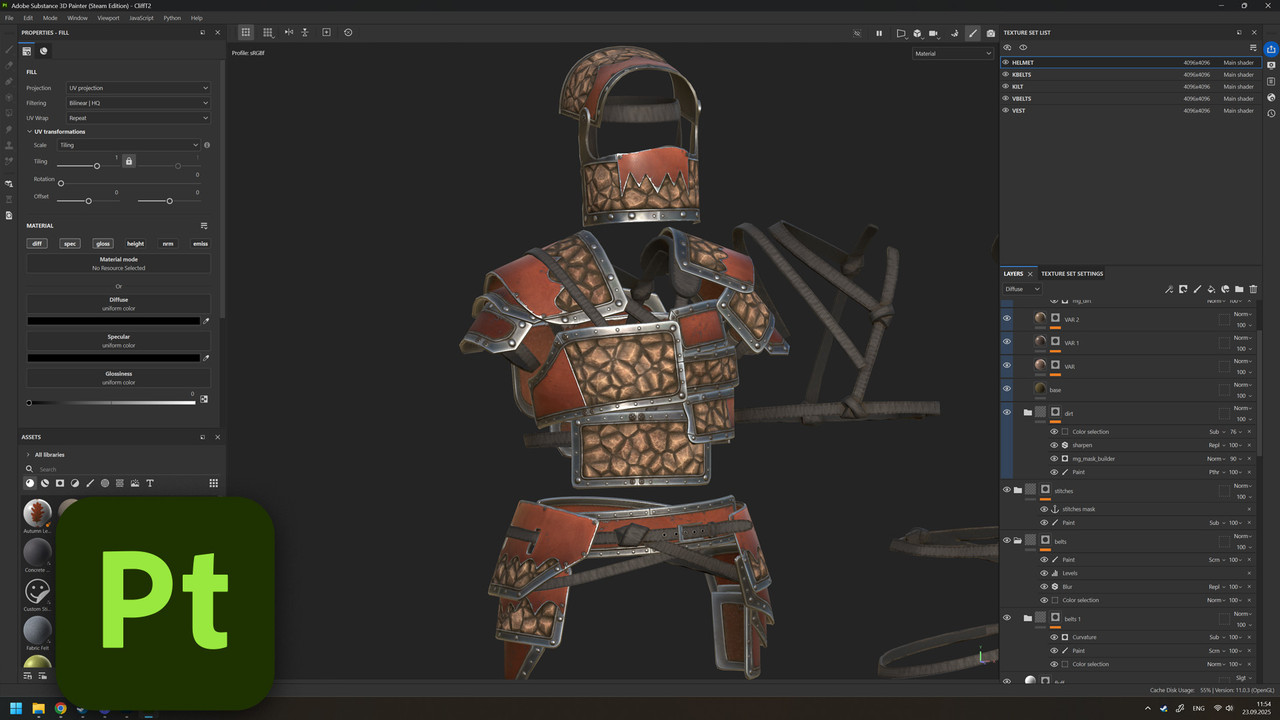The width and height of the screenshot is (1280, 720).
Task: Click the Add fill layer bucket icon
Action: pyautogui.click(x=1211, y=289)
